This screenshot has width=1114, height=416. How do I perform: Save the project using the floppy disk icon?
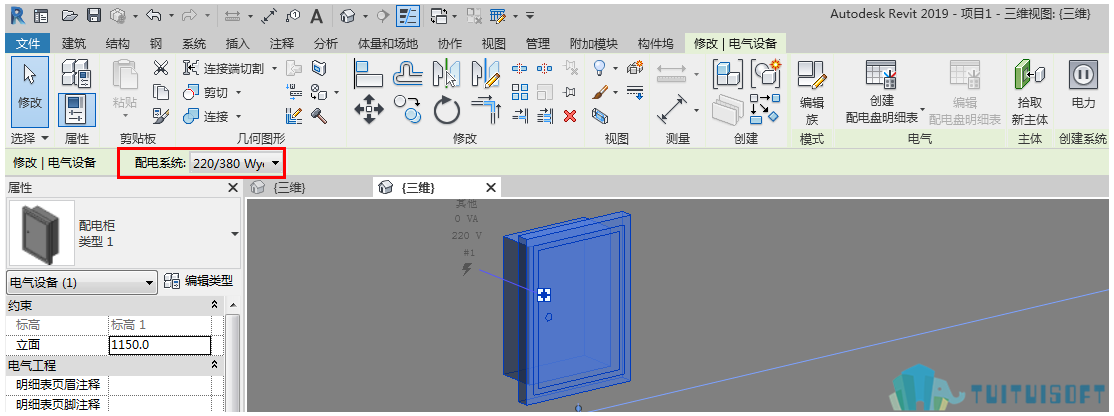point(93,15)
